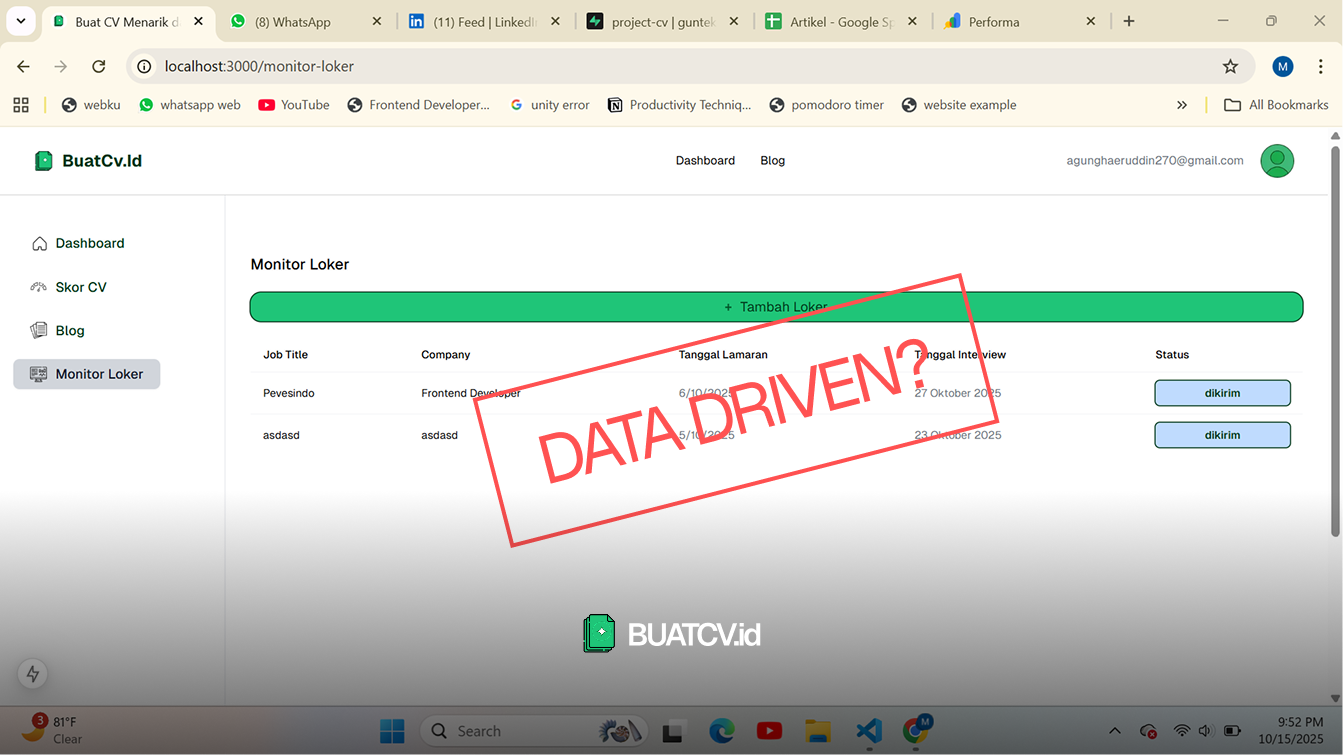Open the whatsapp web bookmark
The image size is (1343, 755).
(x=190, y=105)
